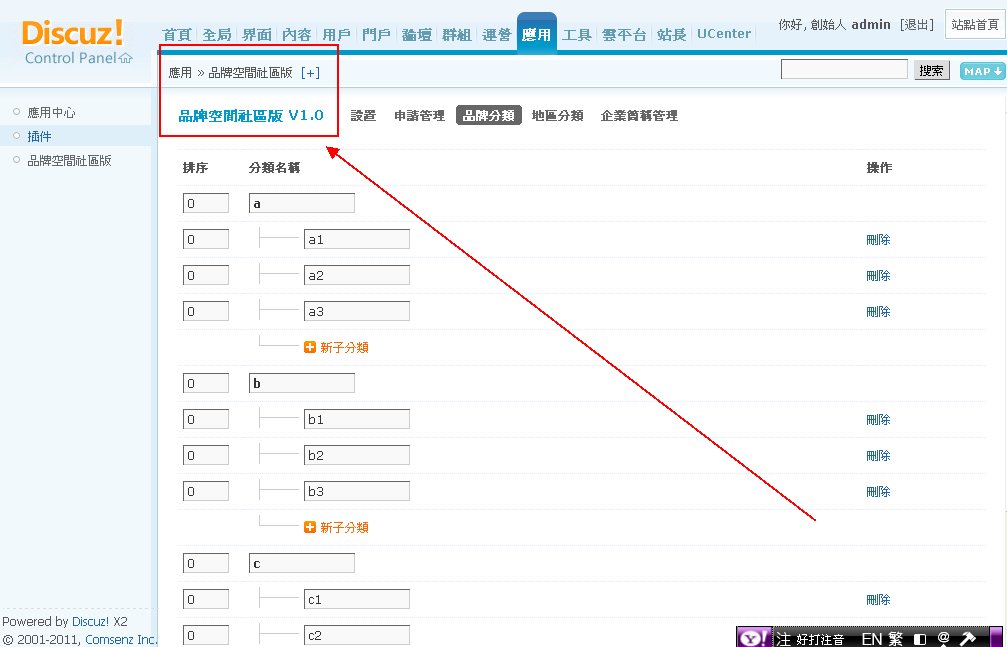This screenshot has height=647, width=1007.
Task: Click the Yahoo input method icon in the taskbar
Action: [753, 638]
